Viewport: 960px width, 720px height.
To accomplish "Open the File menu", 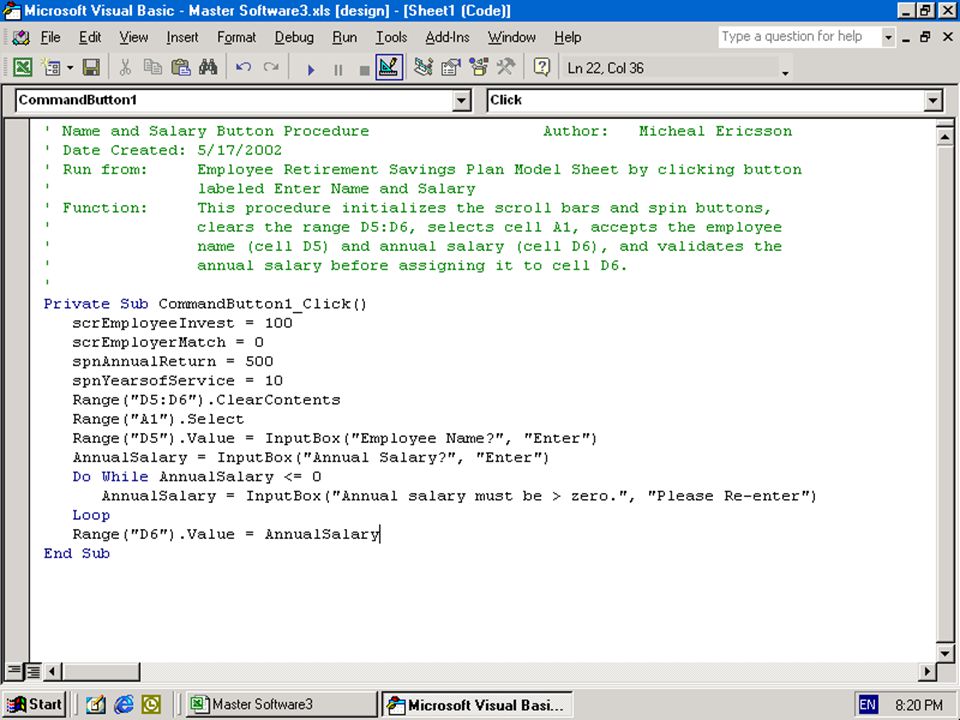I will click(50, 37).
